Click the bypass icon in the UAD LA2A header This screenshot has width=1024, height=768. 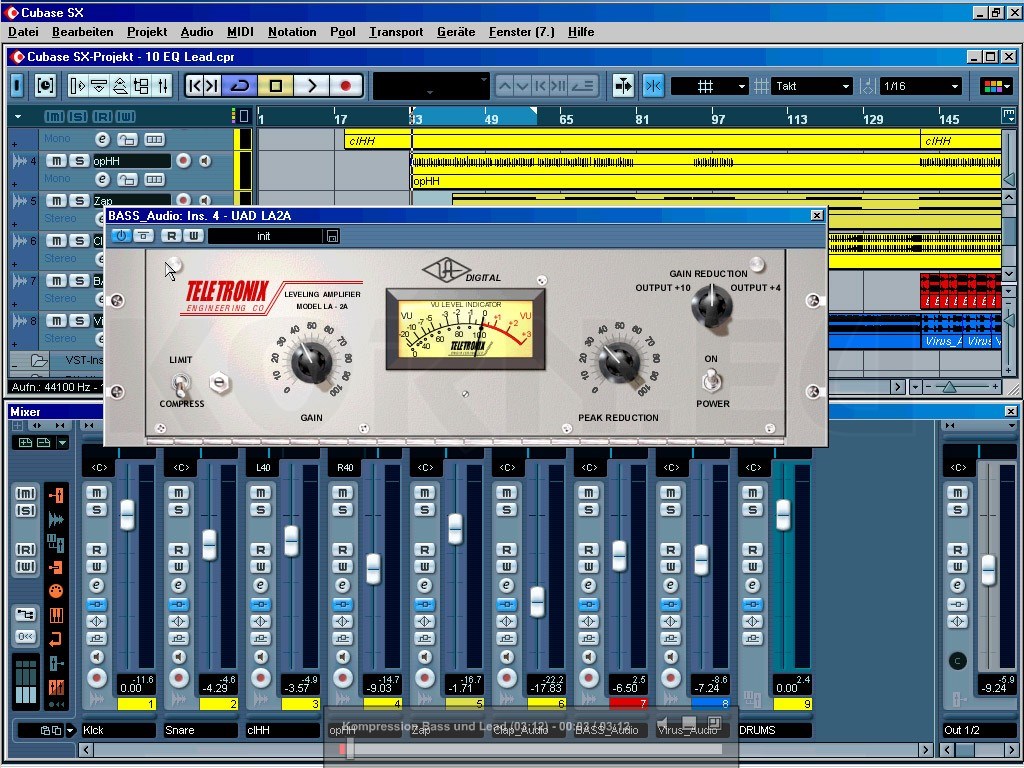(144, 236)
